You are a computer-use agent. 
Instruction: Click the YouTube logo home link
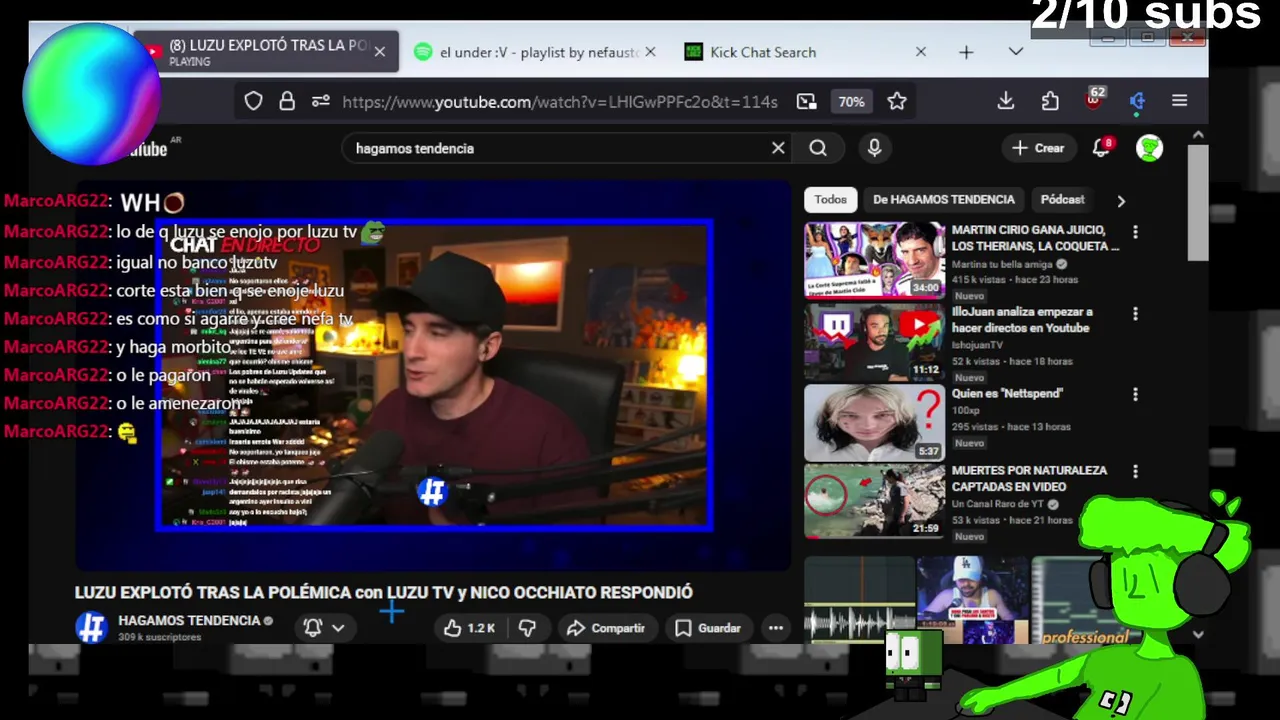(148, 149)
